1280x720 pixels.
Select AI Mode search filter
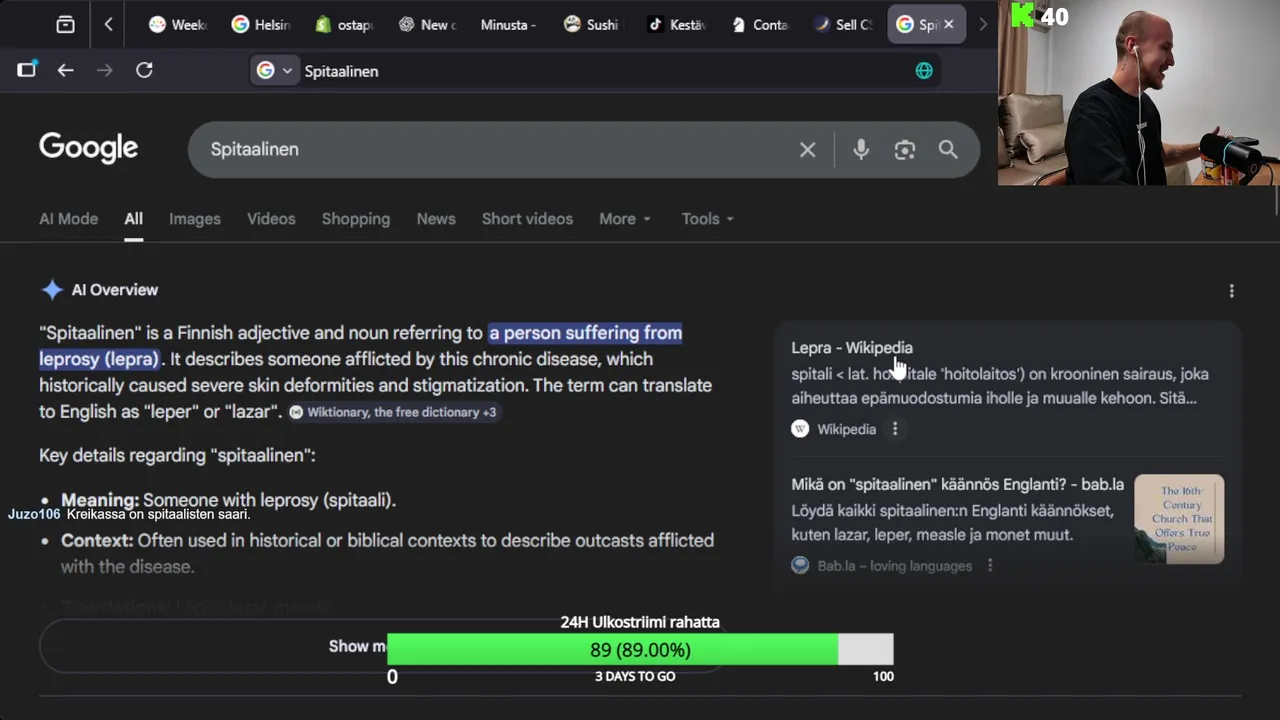(68, 219)
